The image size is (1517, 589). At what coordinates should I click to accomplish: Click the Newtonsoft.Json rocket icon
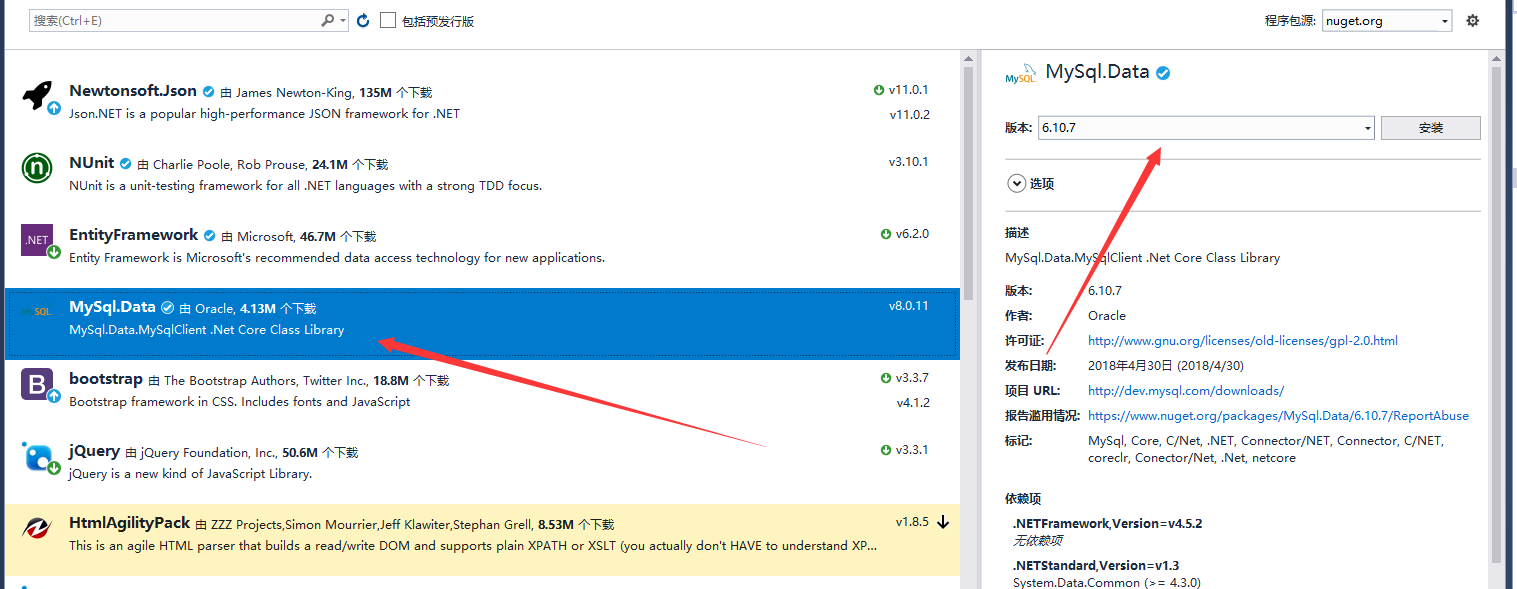pyautogui.click(x=37, y=97)
